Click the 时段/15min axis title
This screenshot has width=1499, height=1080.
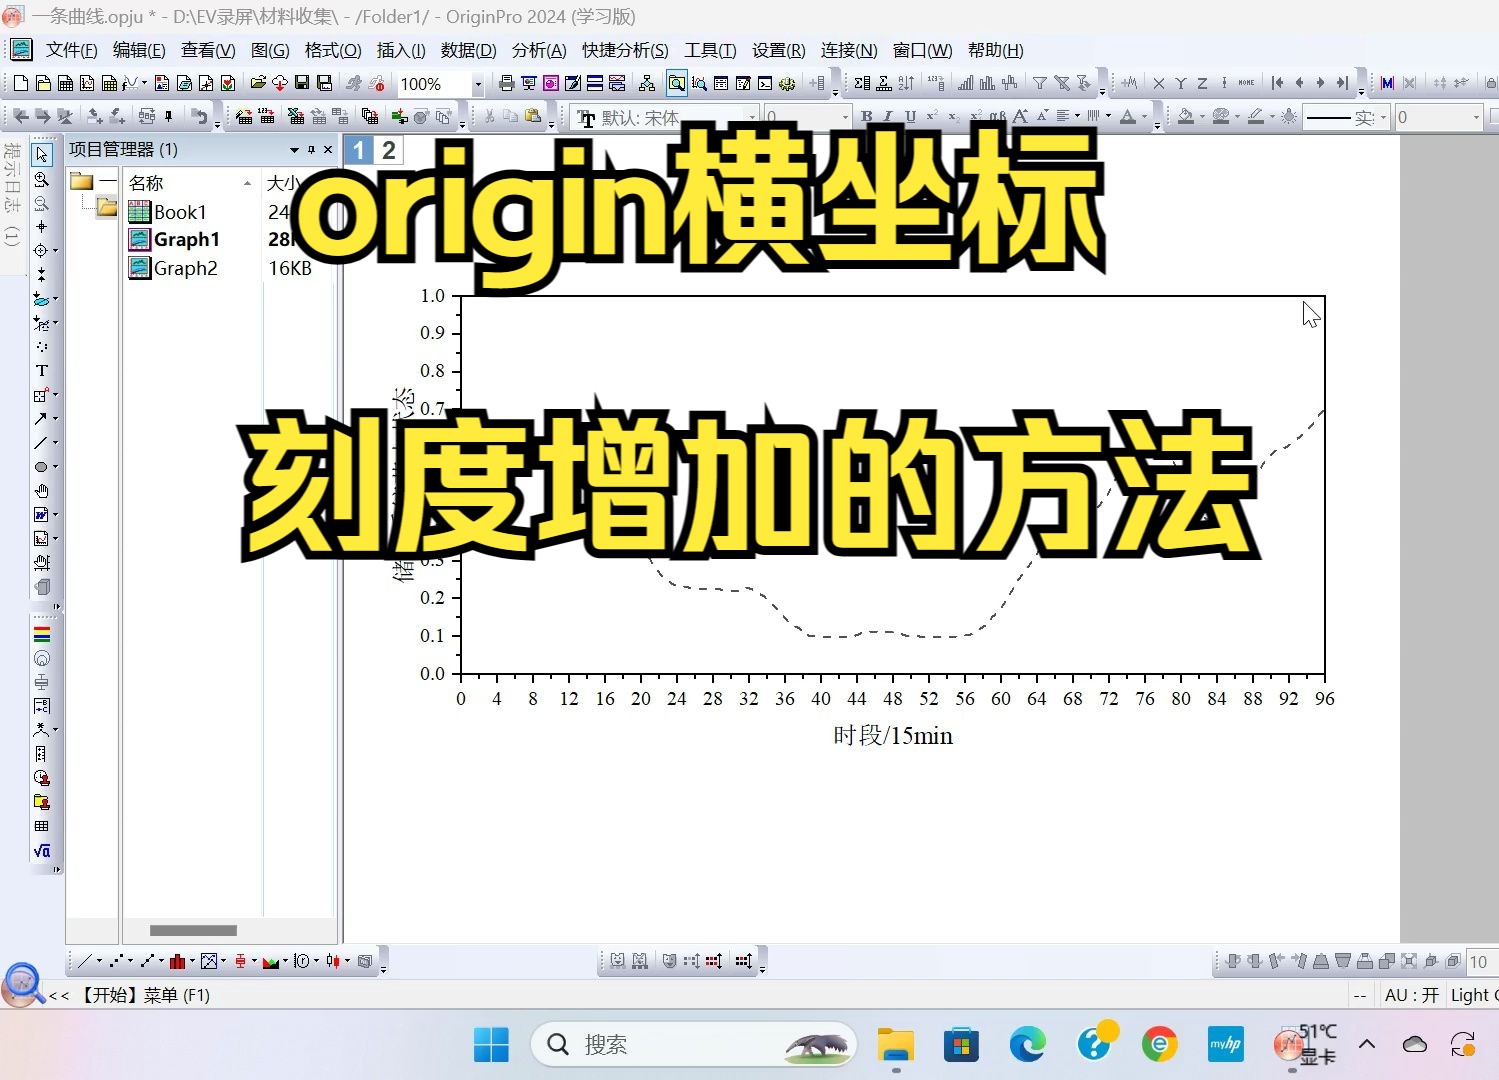tap(893, 736)
